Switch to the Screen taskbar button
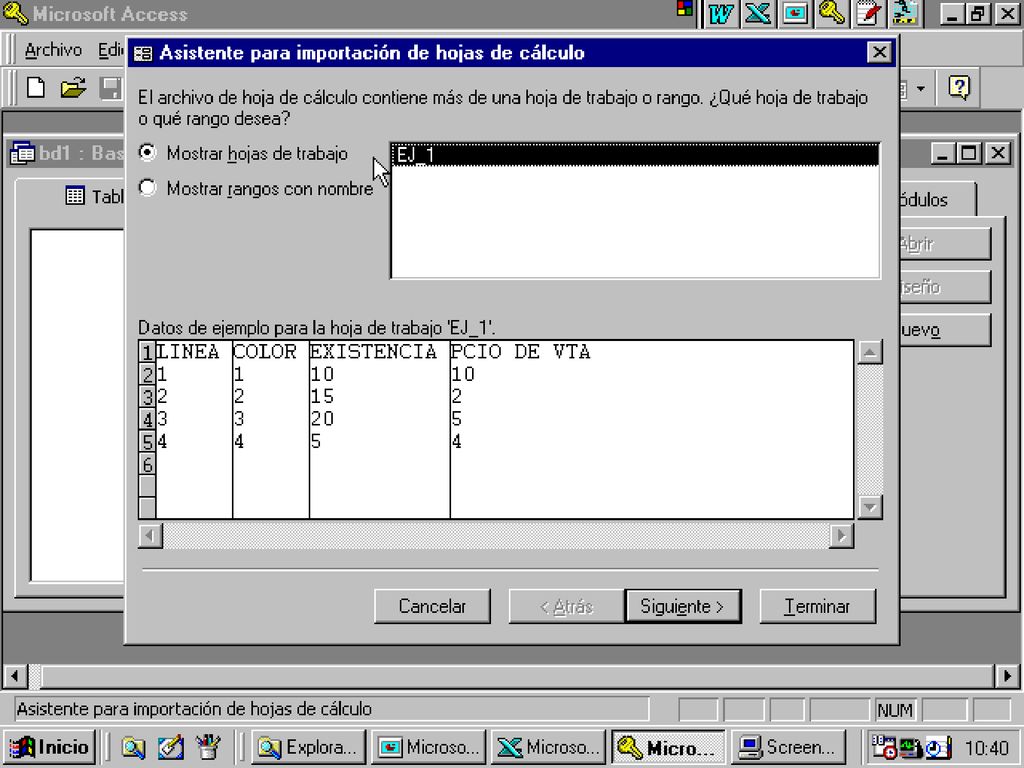Image resolution: width=1024 pixels, height=768 pixels. point(788,747)
